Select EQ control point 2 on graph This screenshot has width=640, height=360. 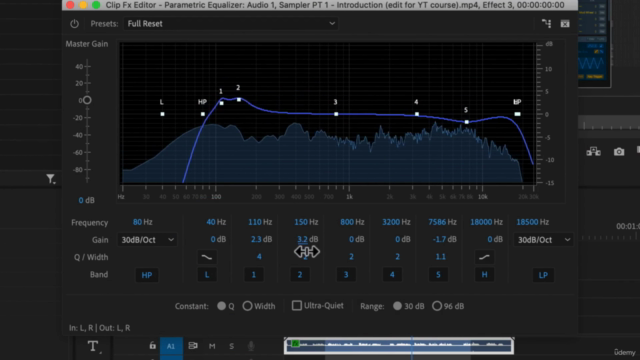pyautogui.click(x=239, y=100)
